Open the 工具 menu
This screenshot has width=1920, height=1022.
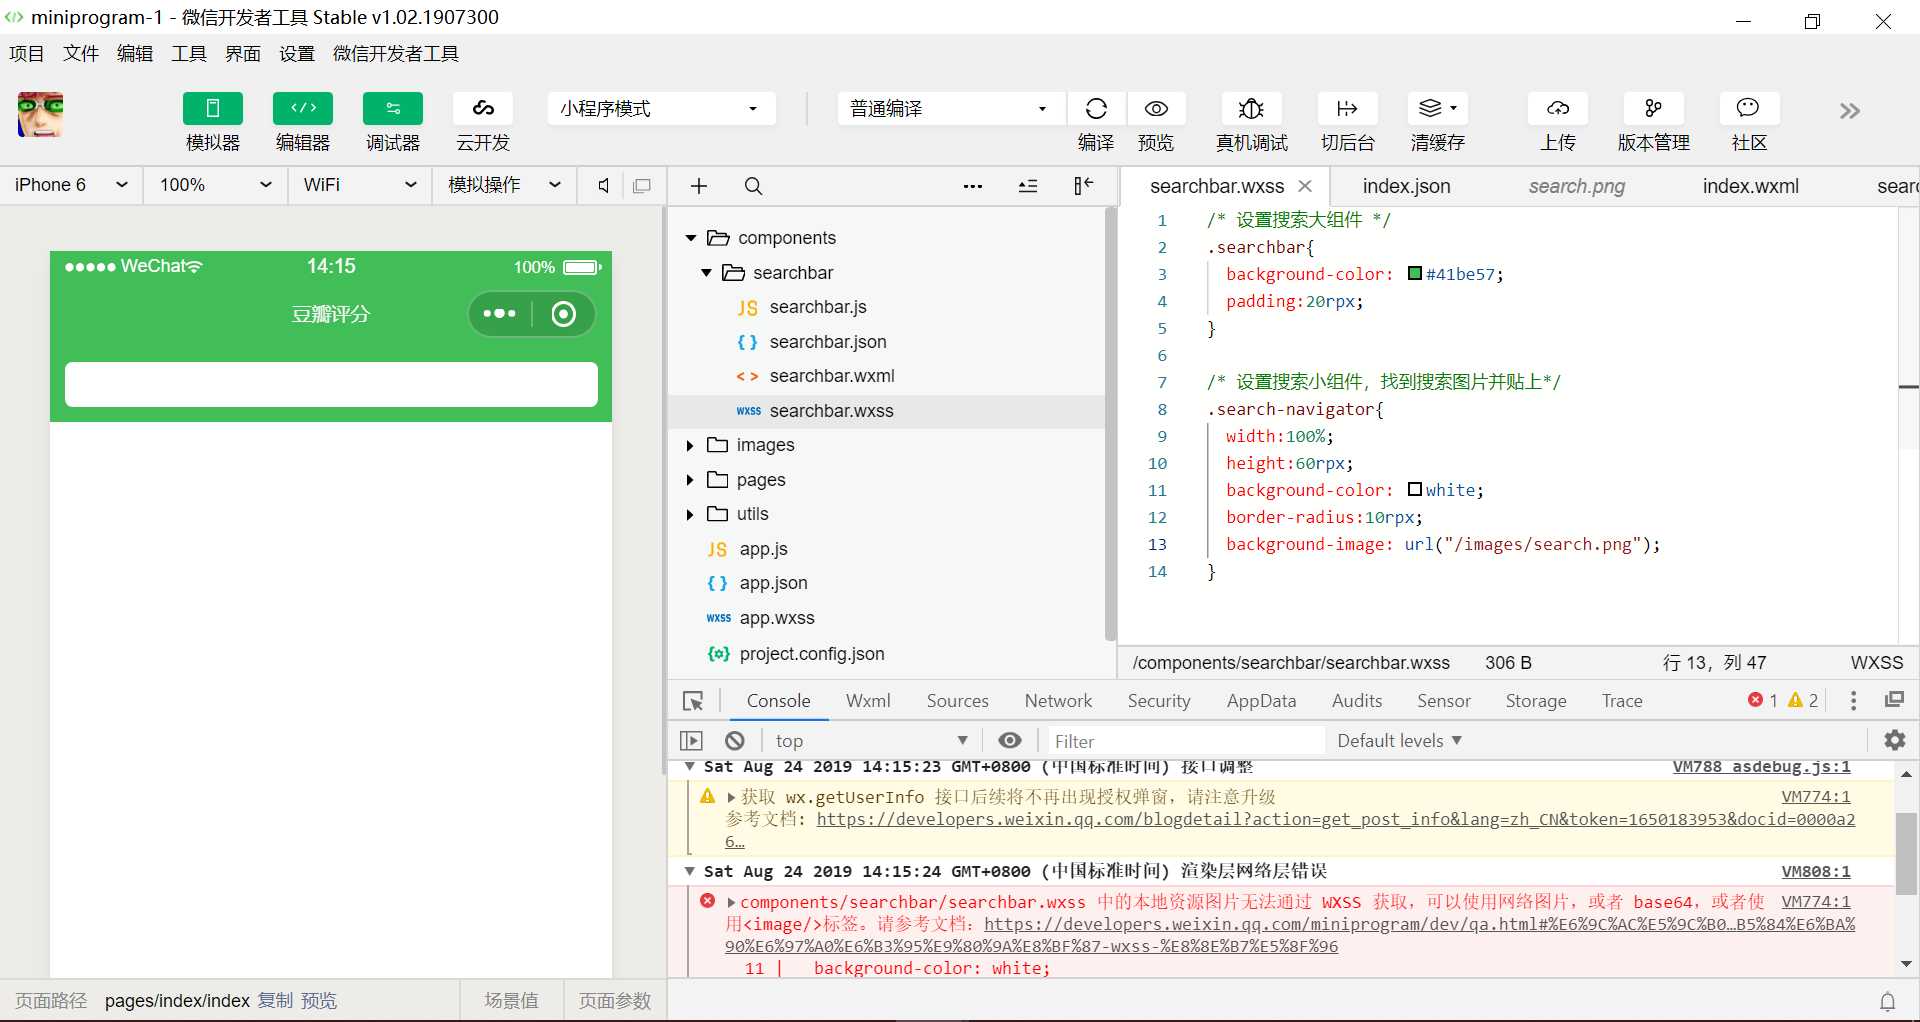(x=189, y=54)
